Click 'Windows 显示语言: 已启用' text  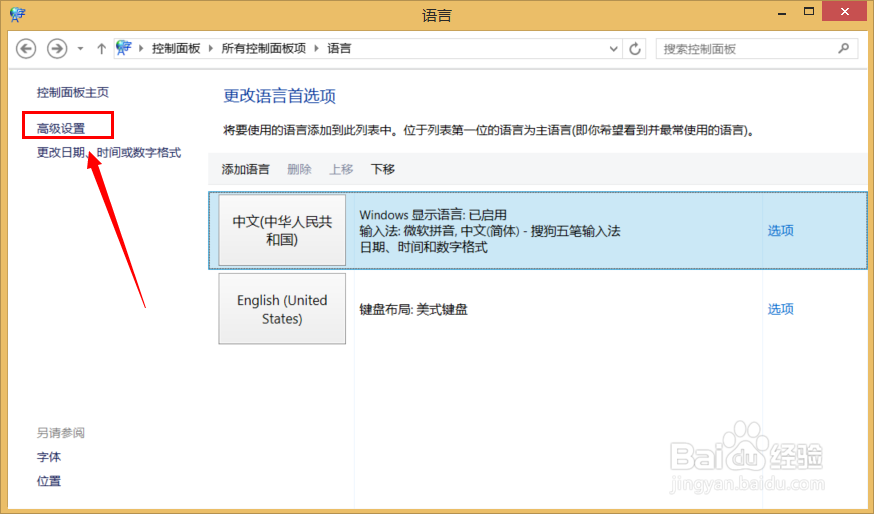(433, 215)
